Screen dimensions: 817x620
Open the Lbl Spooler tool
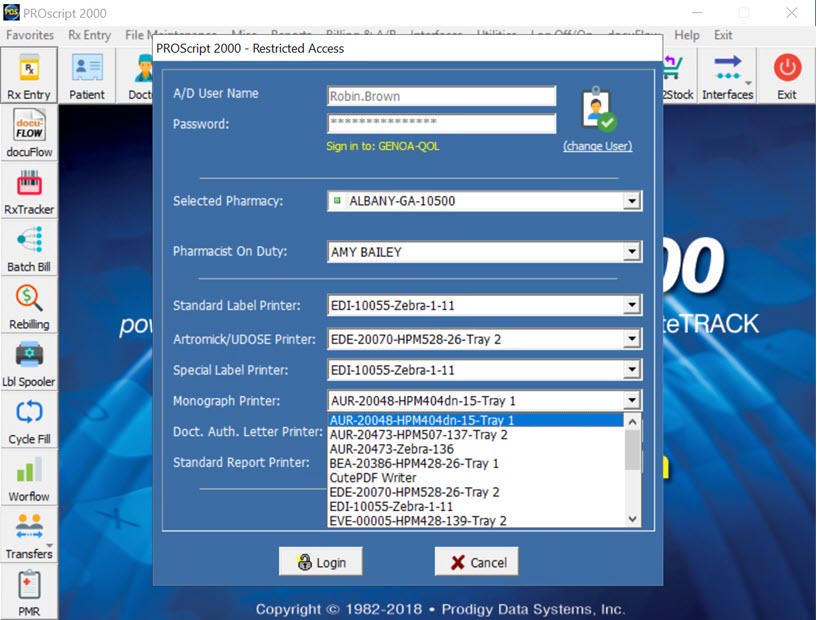point(29,363)
